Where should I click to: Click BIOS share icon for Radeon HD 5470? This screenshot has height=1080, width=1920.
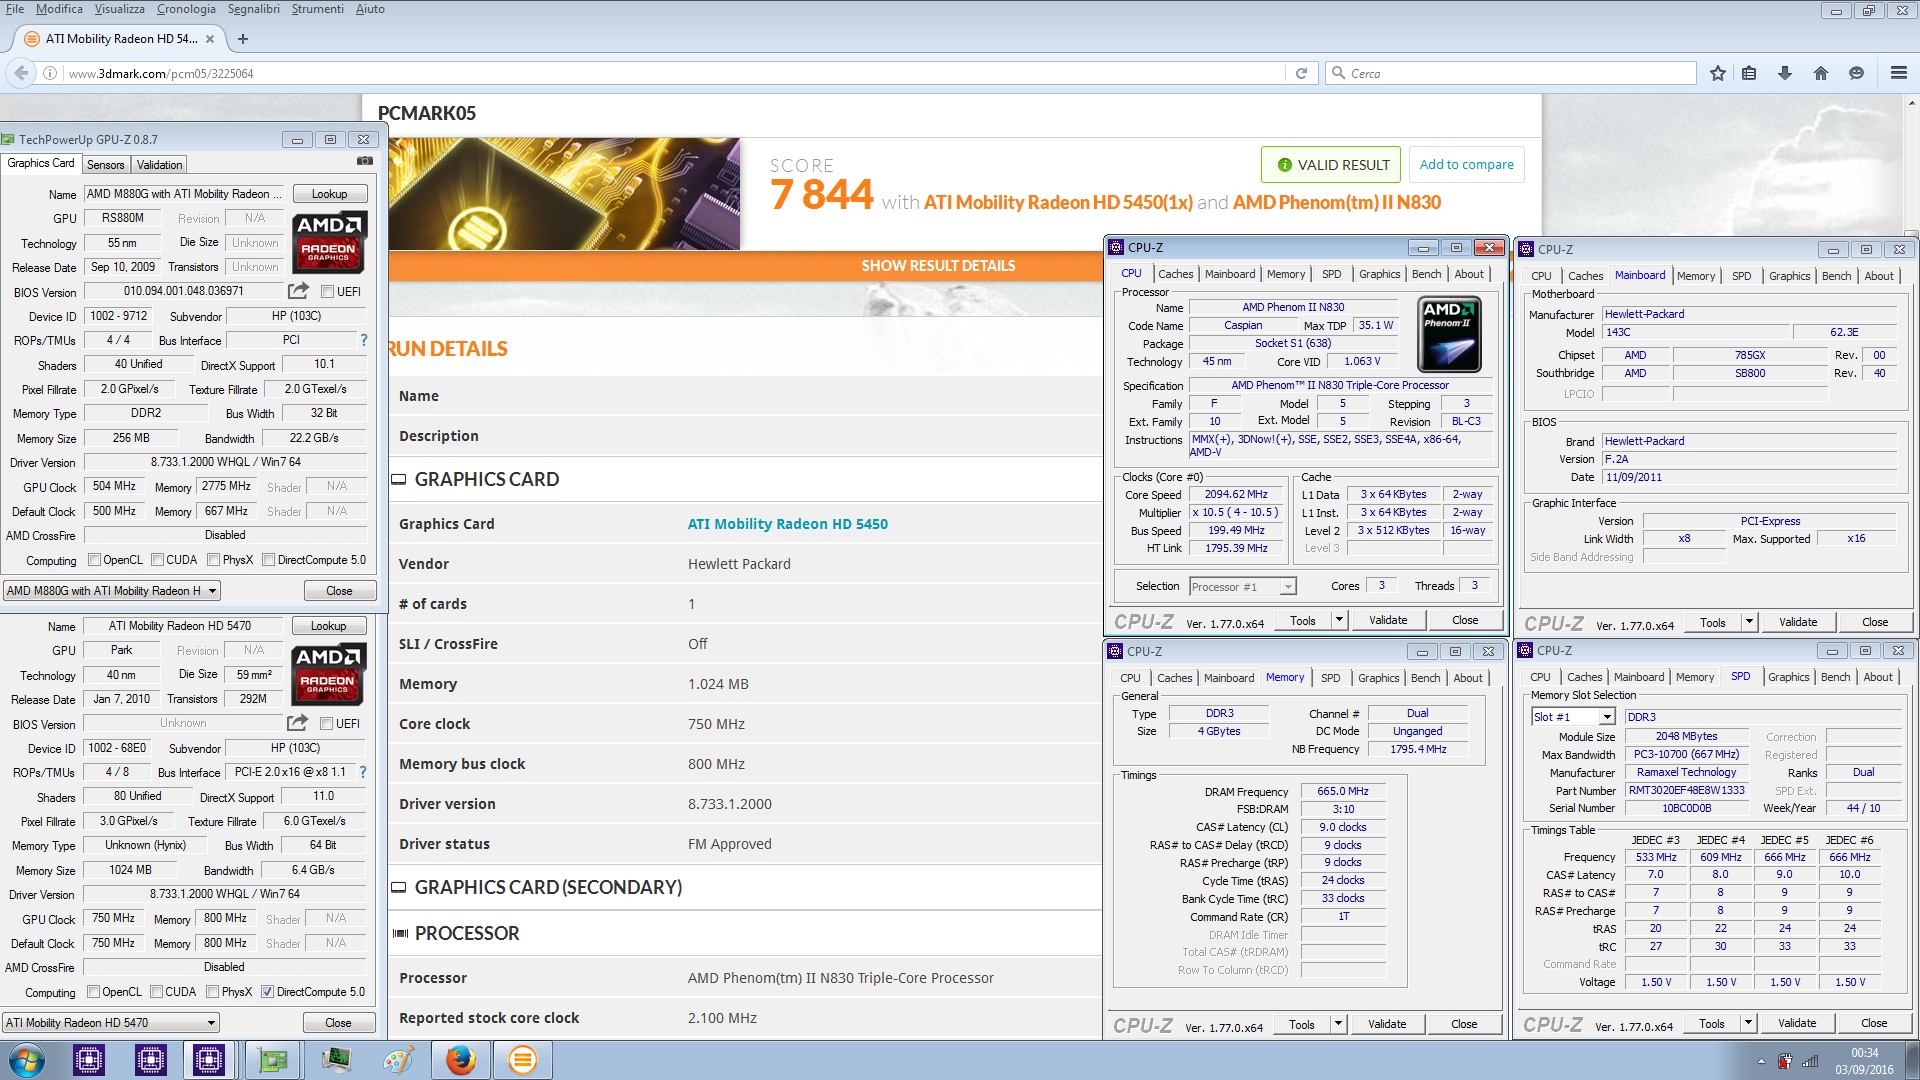(297, 723)
